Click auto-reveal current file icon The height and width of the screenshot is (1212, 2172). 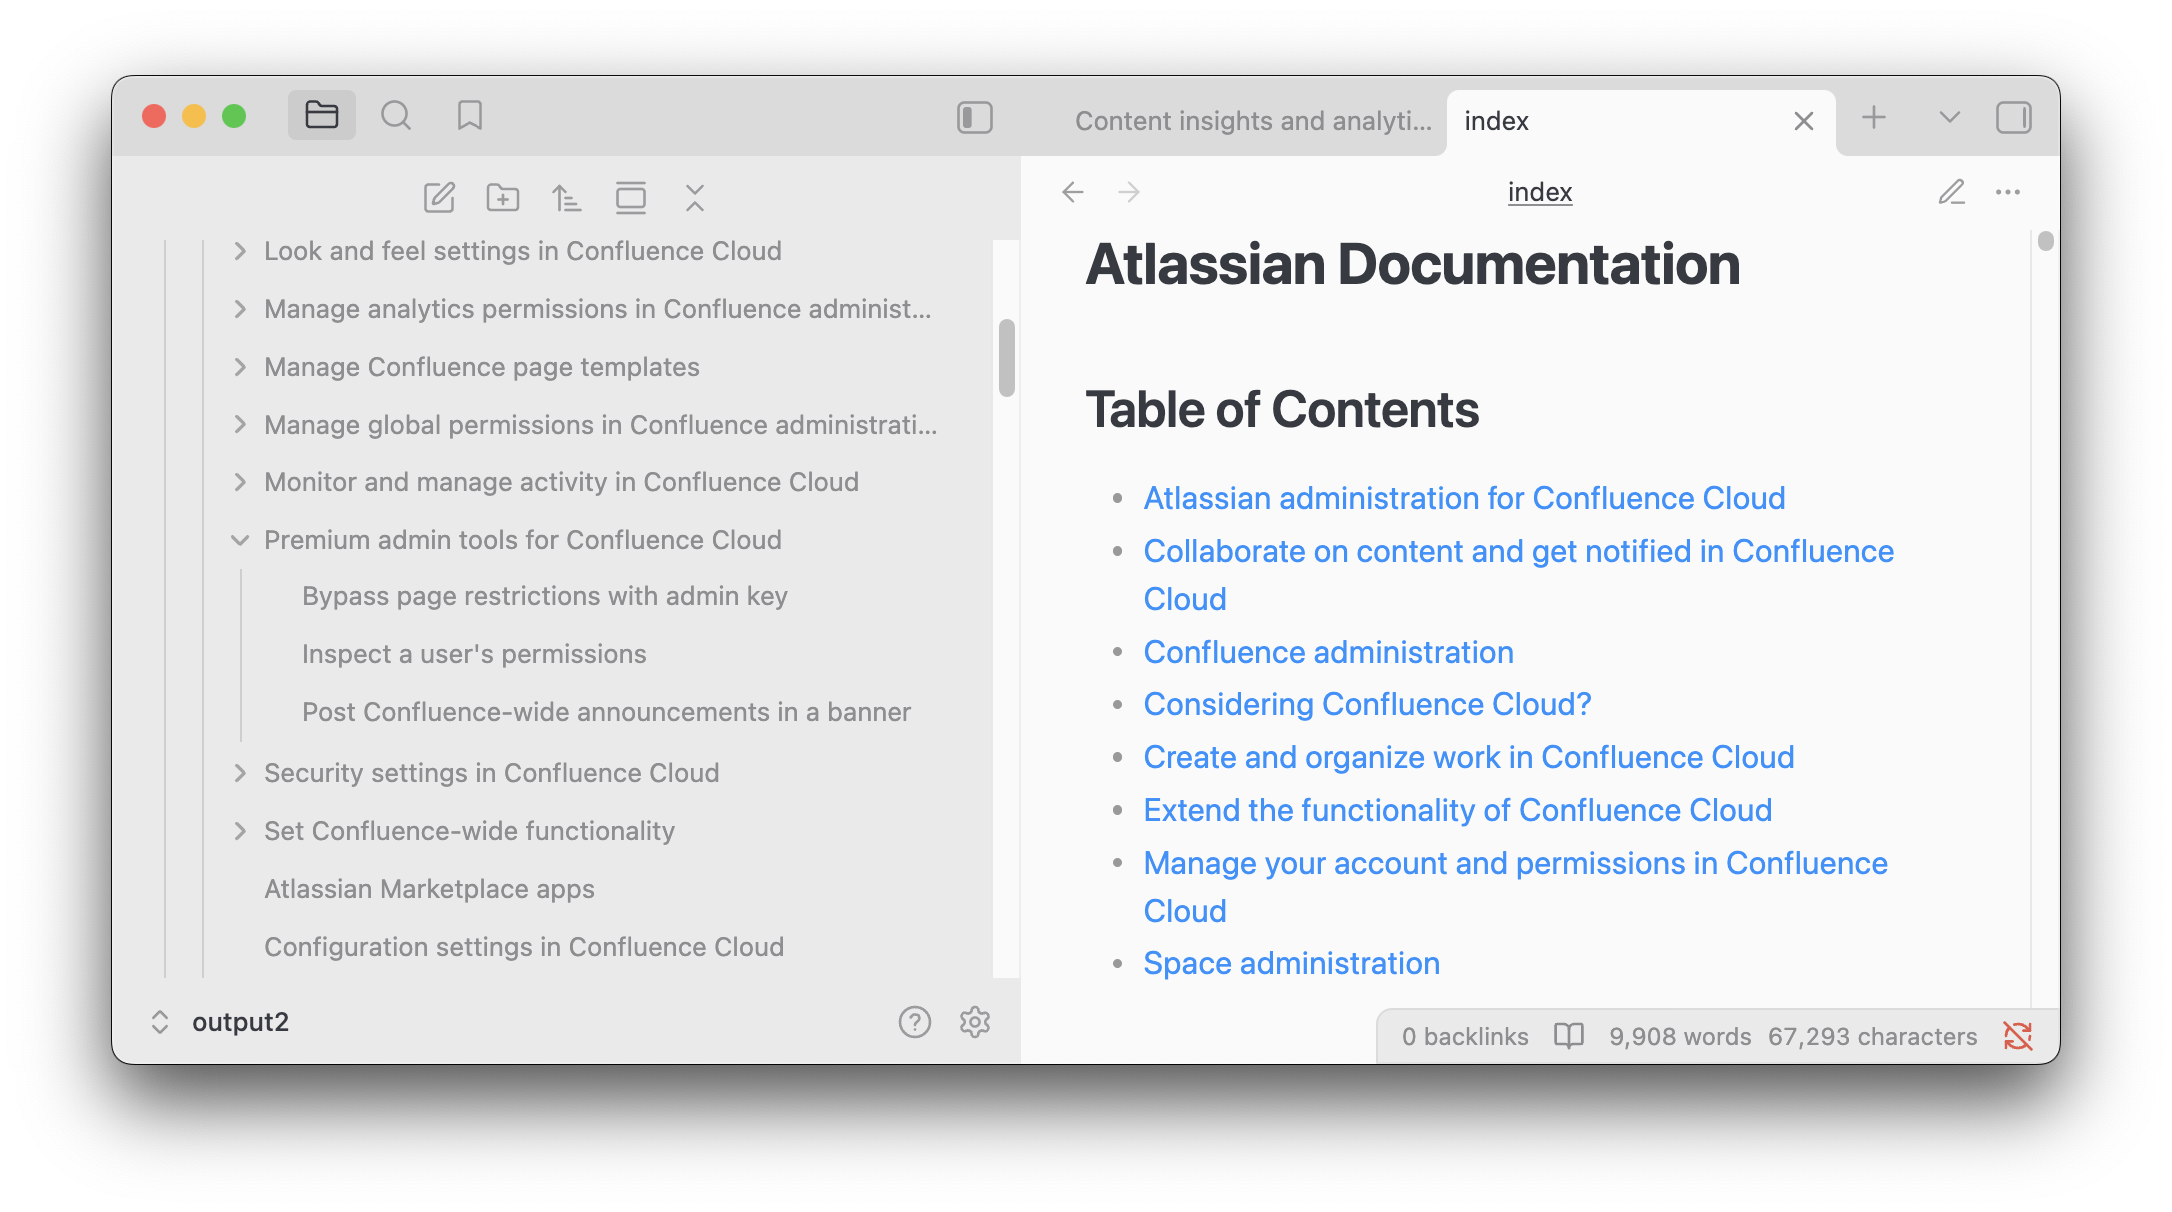click(x=631, y=198)
